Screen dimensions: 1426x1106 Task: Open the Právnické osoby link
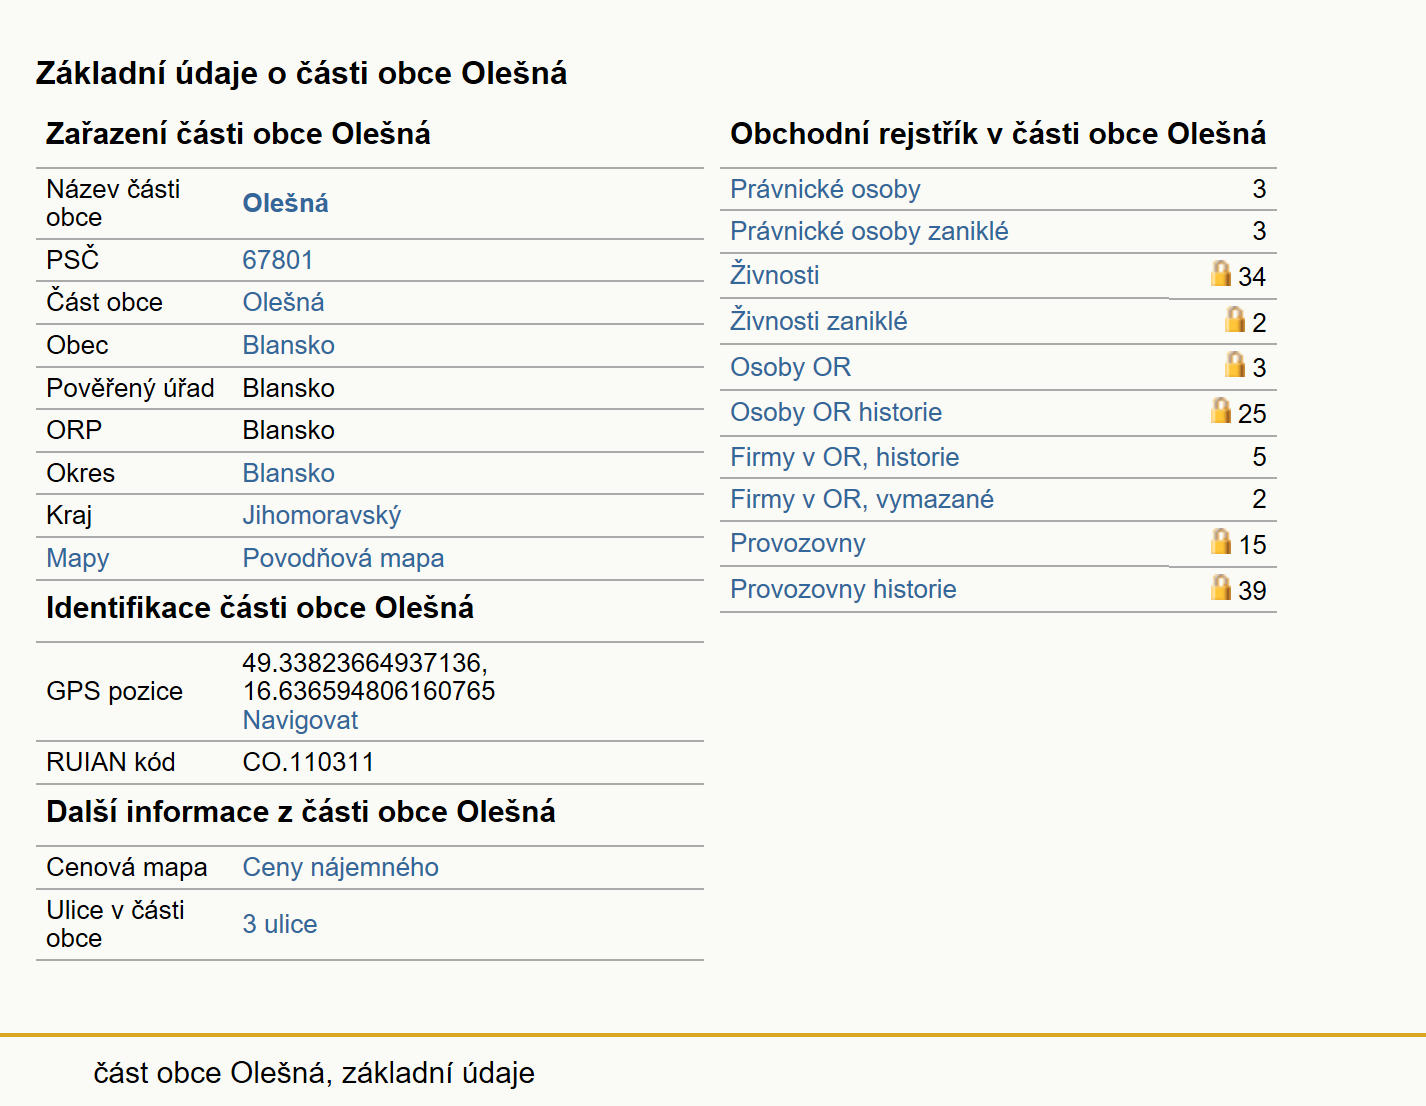coord(825,189)
